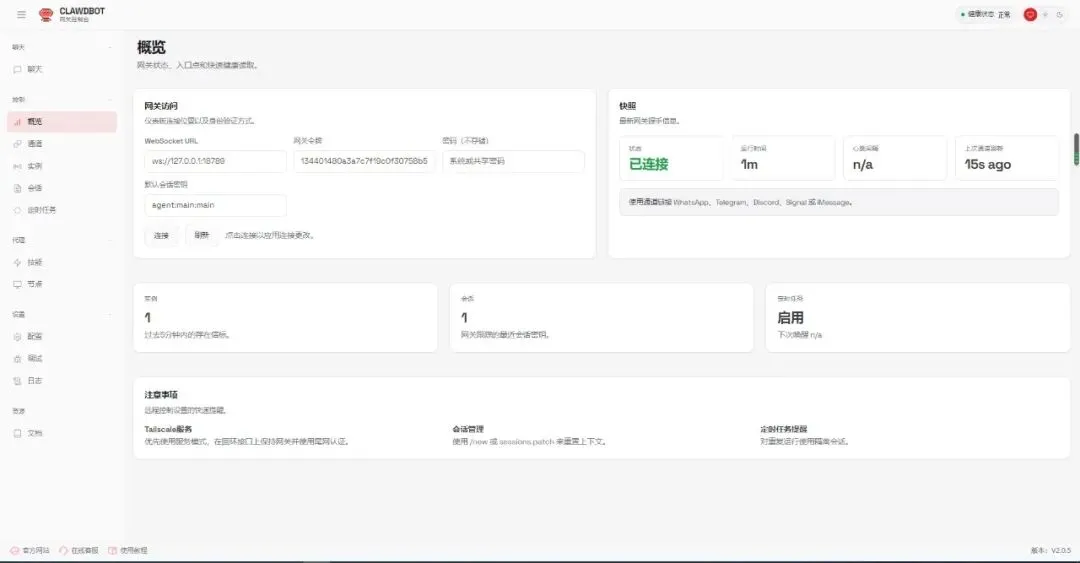The image size is (1080, 563).
Task: Click 文档 book icon in sidebar
Action: [17, 433]
